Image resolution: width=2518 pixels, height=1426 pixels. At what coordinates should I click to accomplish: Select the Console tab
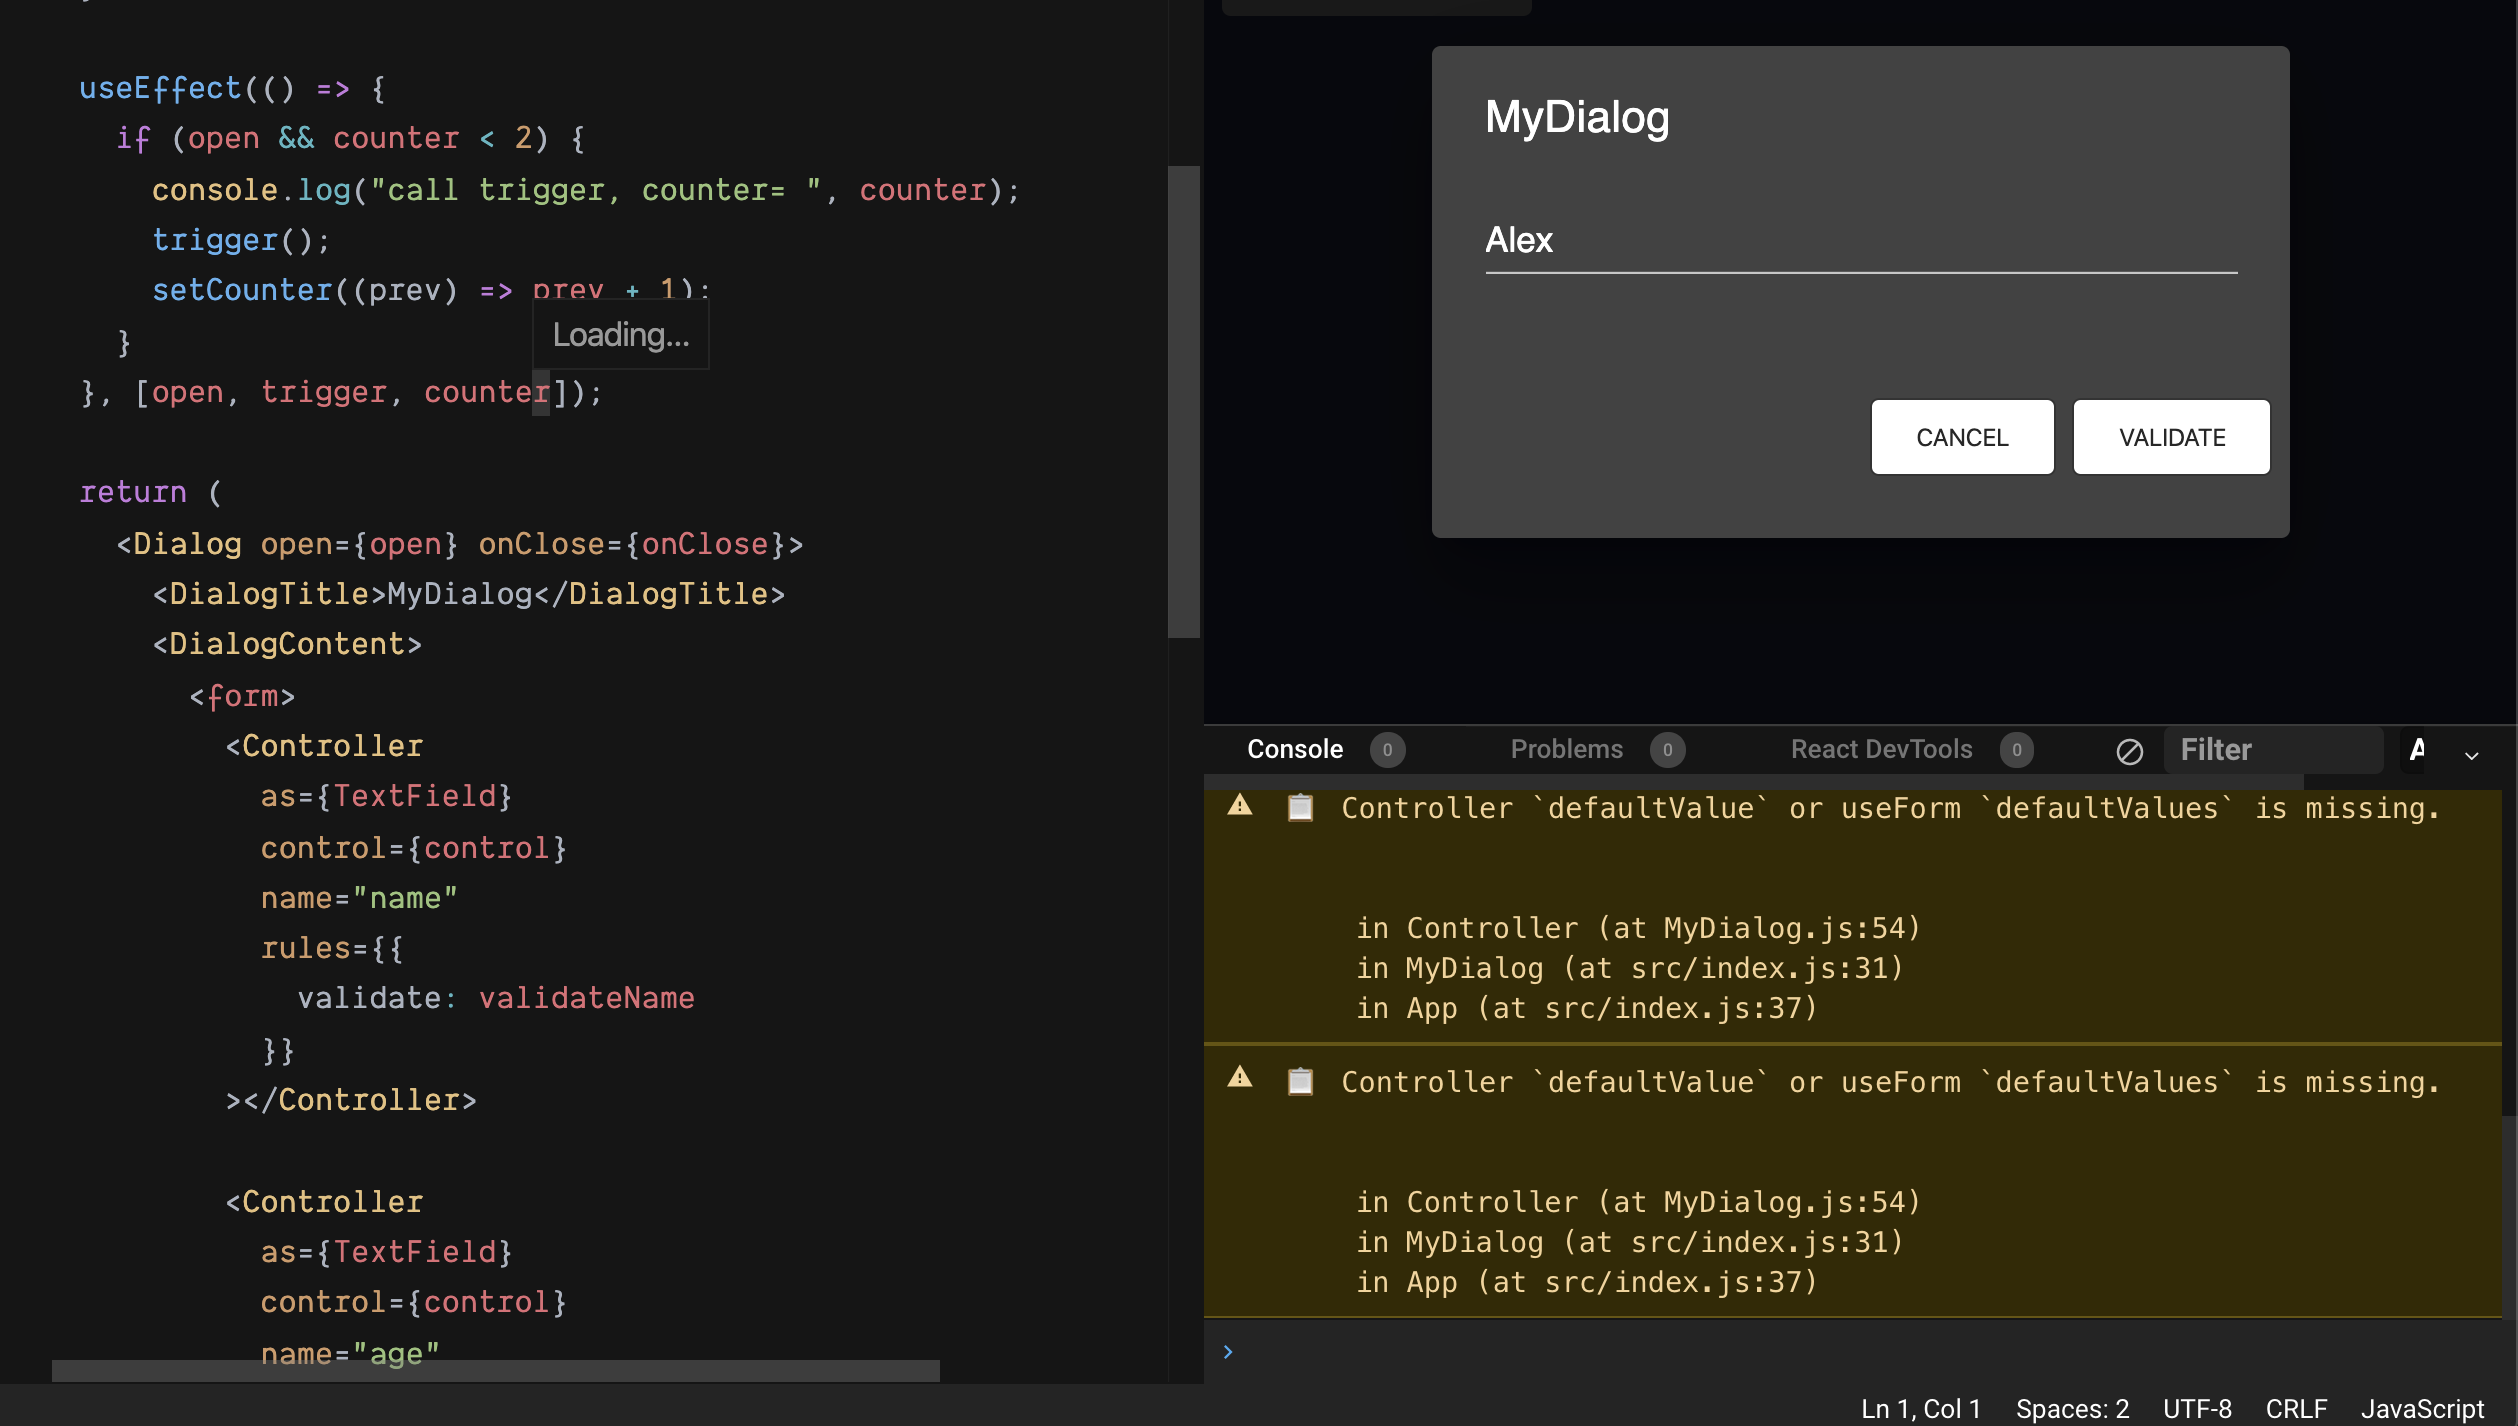pos(1295,750)
